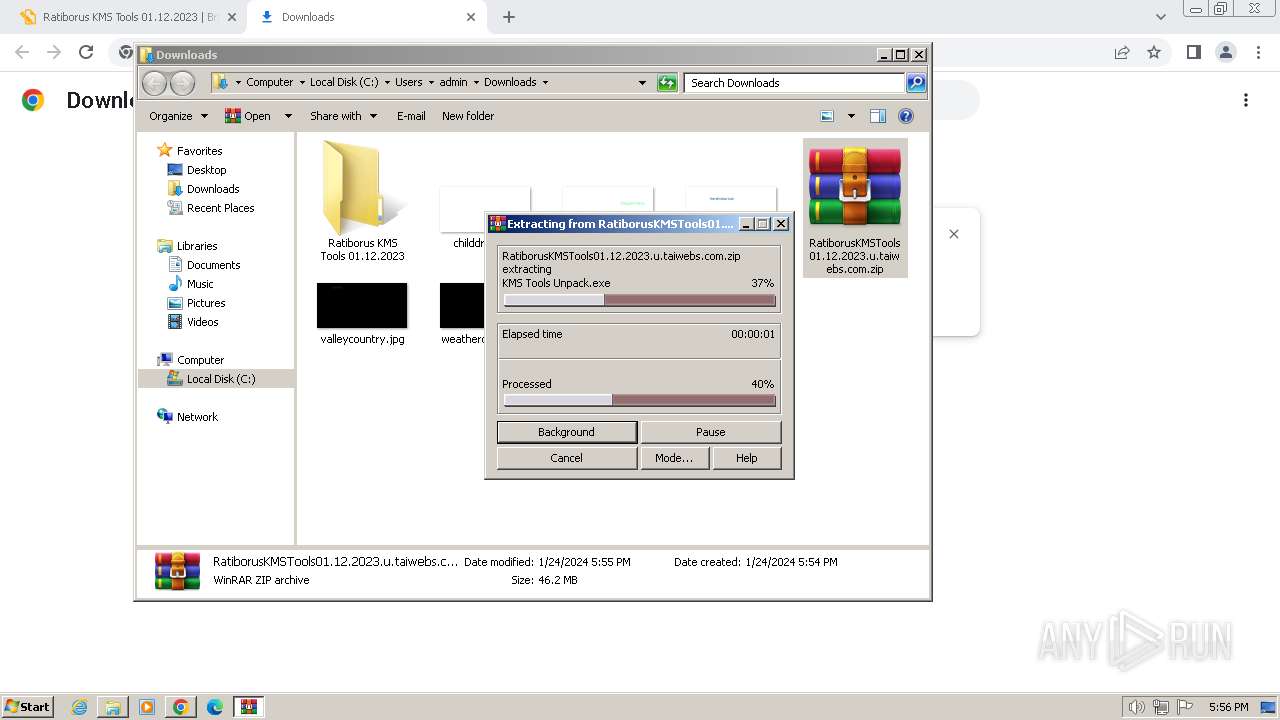Click the Local Disk (C:) breadcrumb

click(344, 82)
